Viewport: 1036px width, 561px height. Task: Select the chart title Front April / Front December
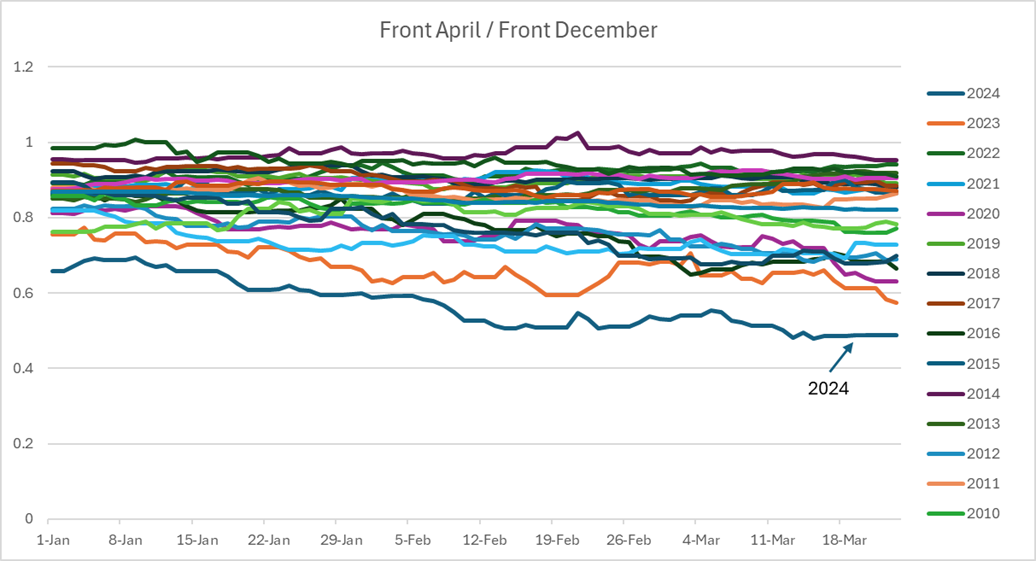pos(518,30)
